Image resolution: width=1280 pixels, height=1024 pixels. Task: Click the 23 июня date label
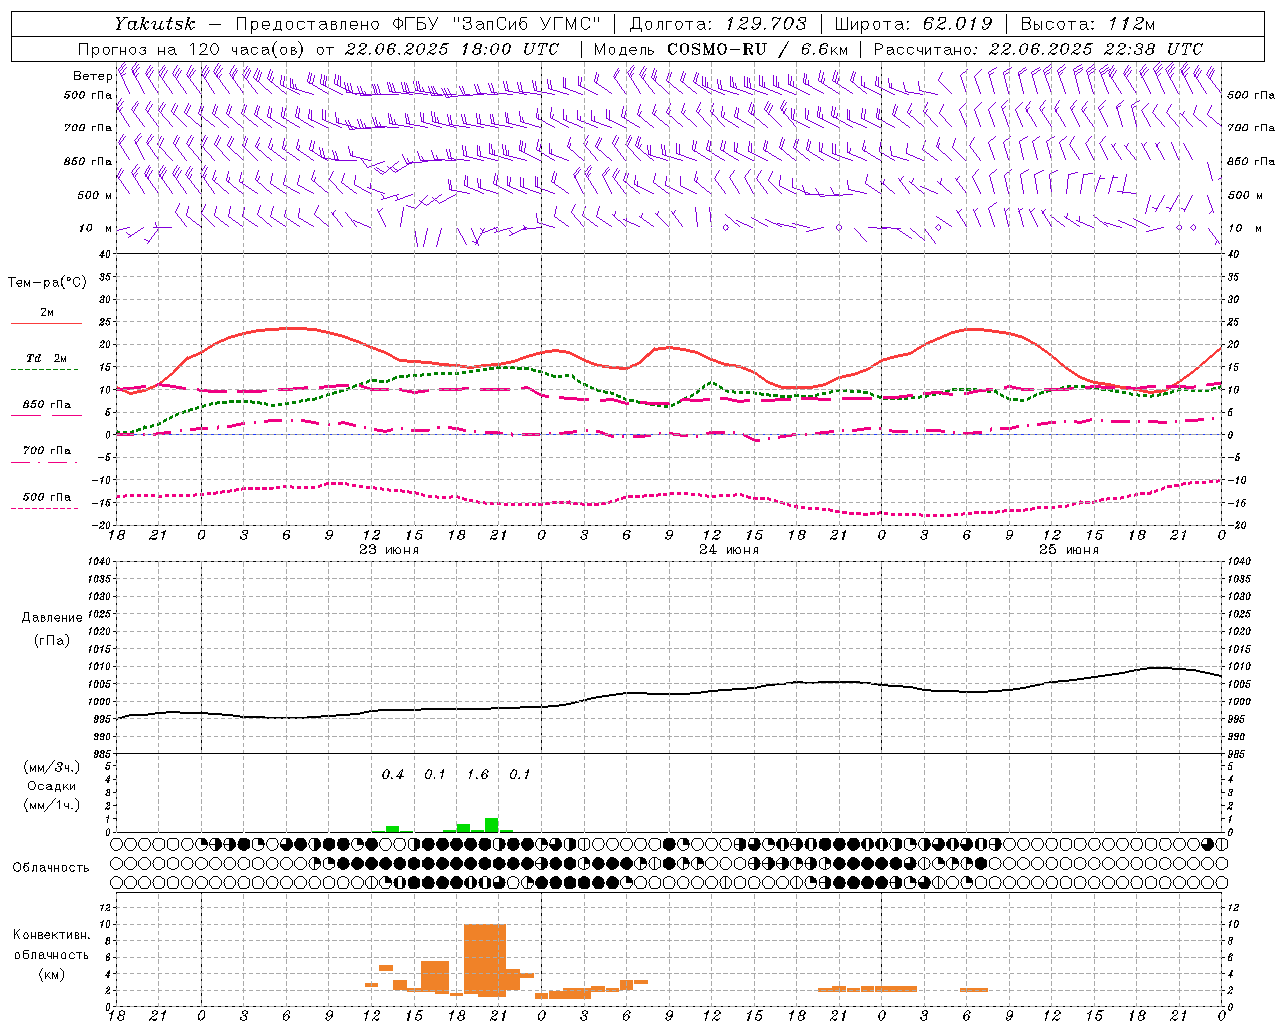389,550
